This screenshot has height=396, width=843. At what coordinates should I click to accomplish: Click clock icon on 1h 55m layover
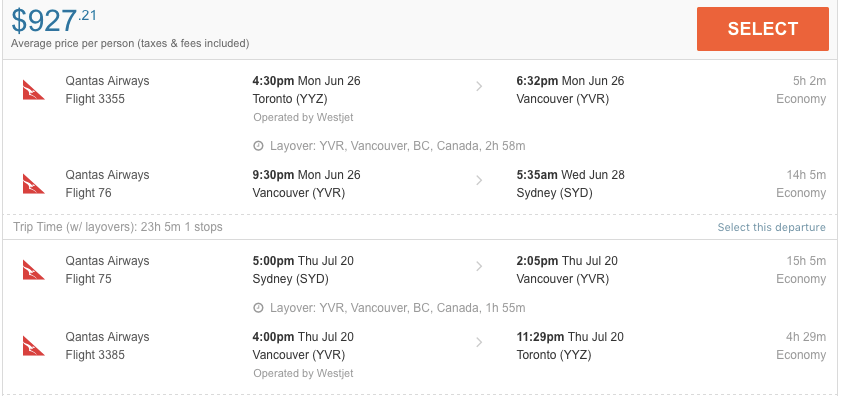(259, 308)
